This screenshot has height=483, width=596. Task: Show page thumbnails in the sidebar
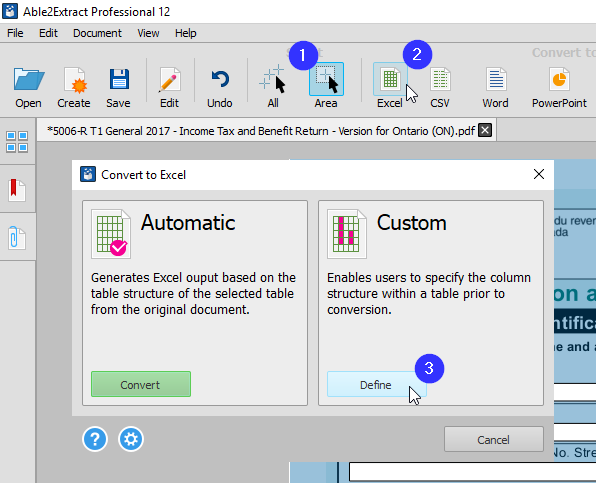(17, 142)
